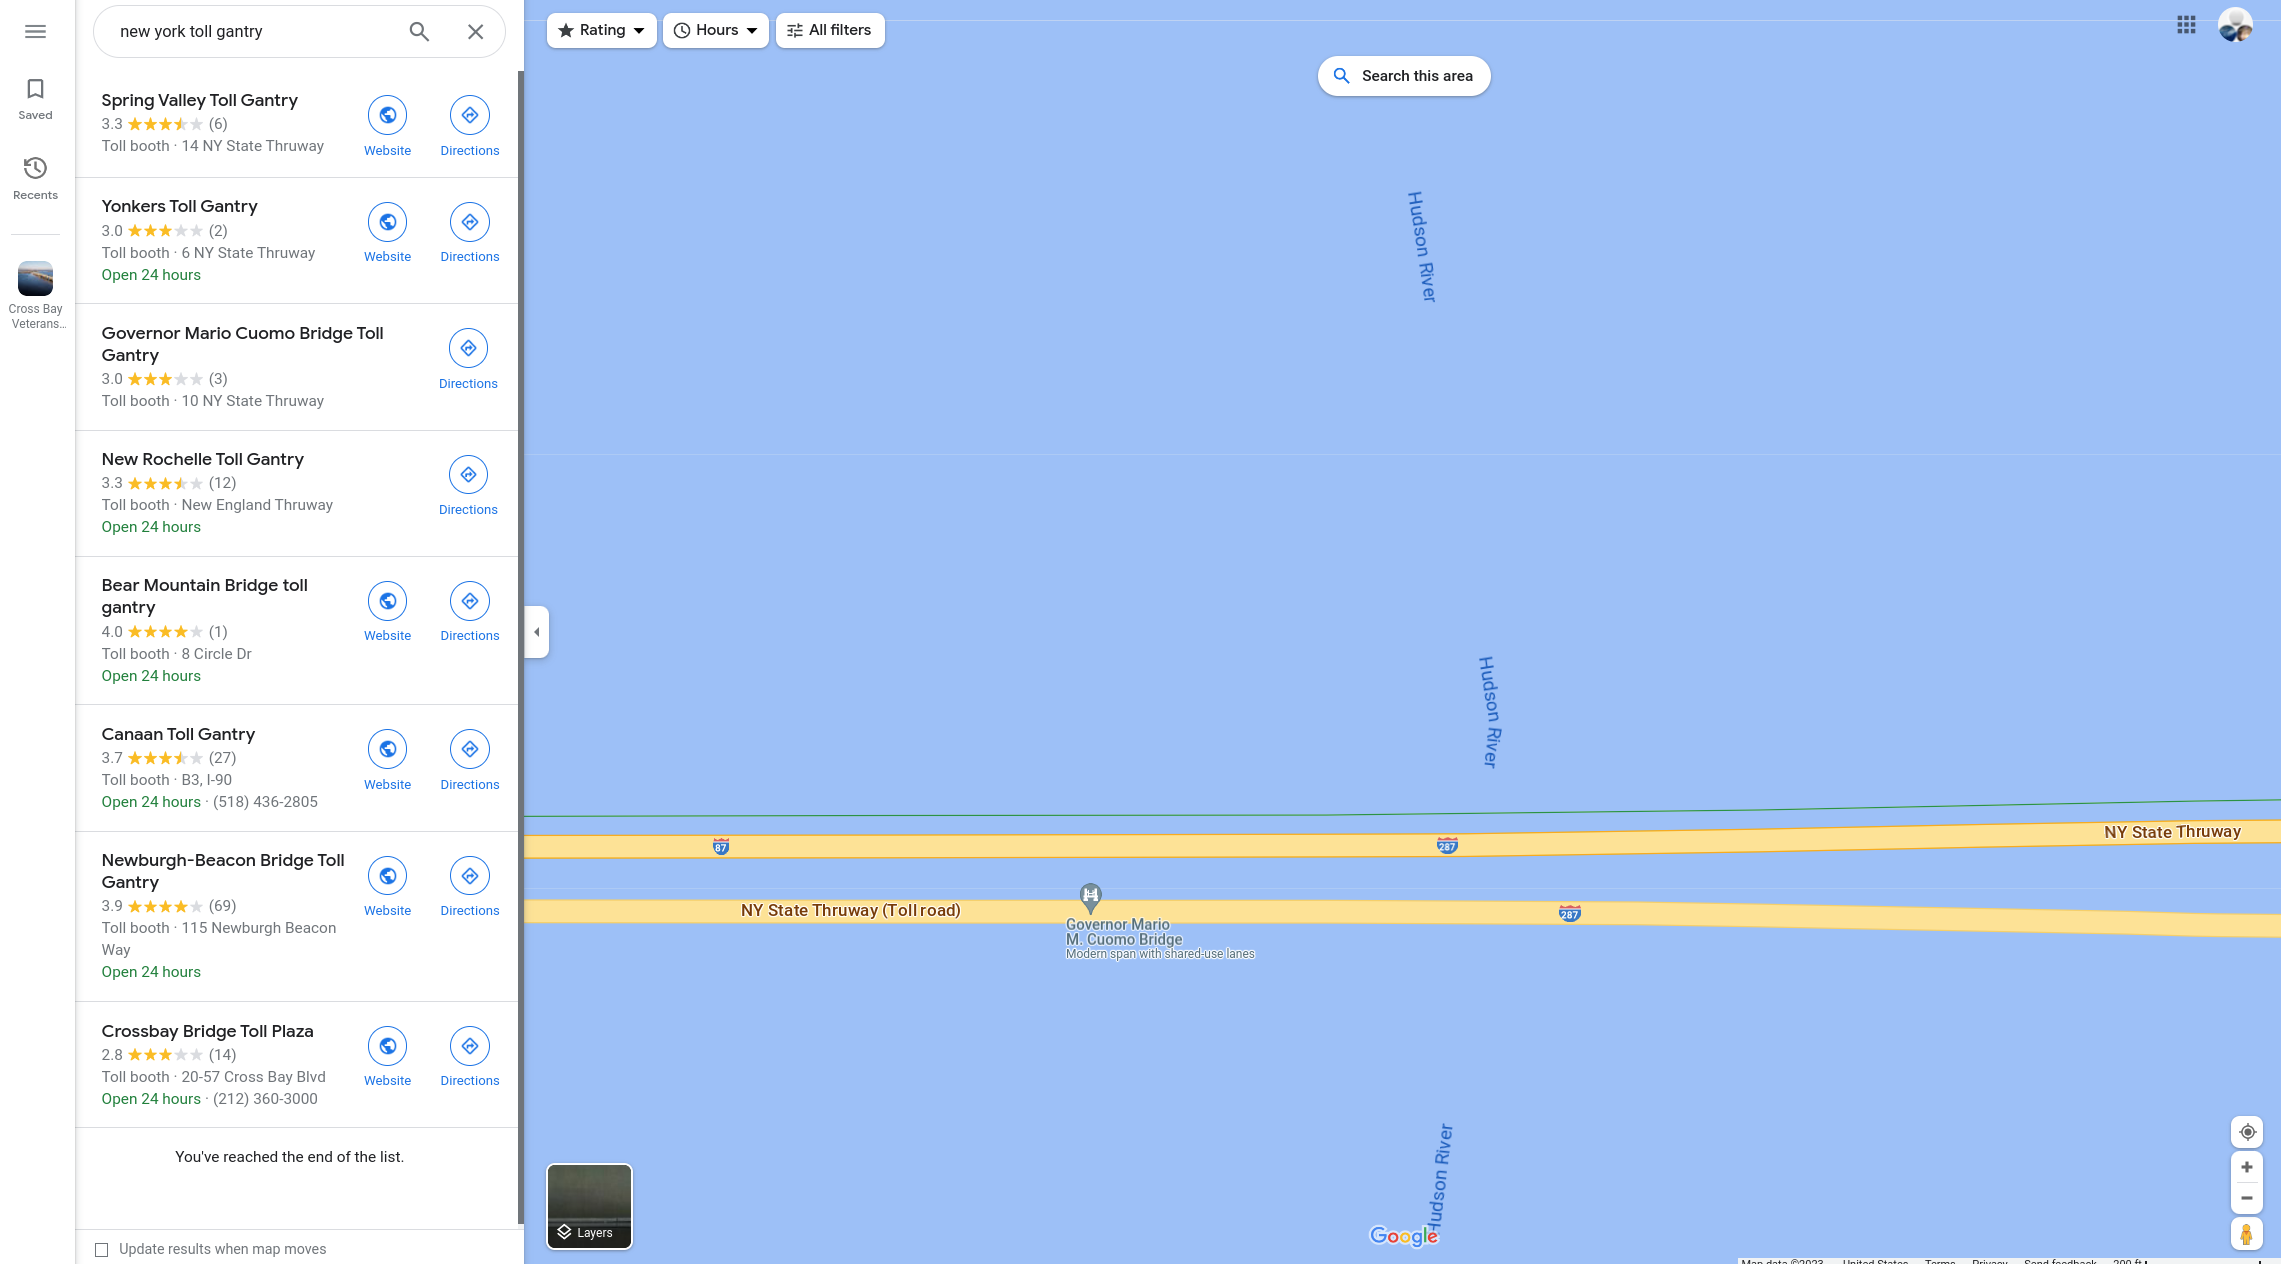2281x1264 pixels.
Task: Toggle the Rating filter dropdown
Action: tap(601, 30)
